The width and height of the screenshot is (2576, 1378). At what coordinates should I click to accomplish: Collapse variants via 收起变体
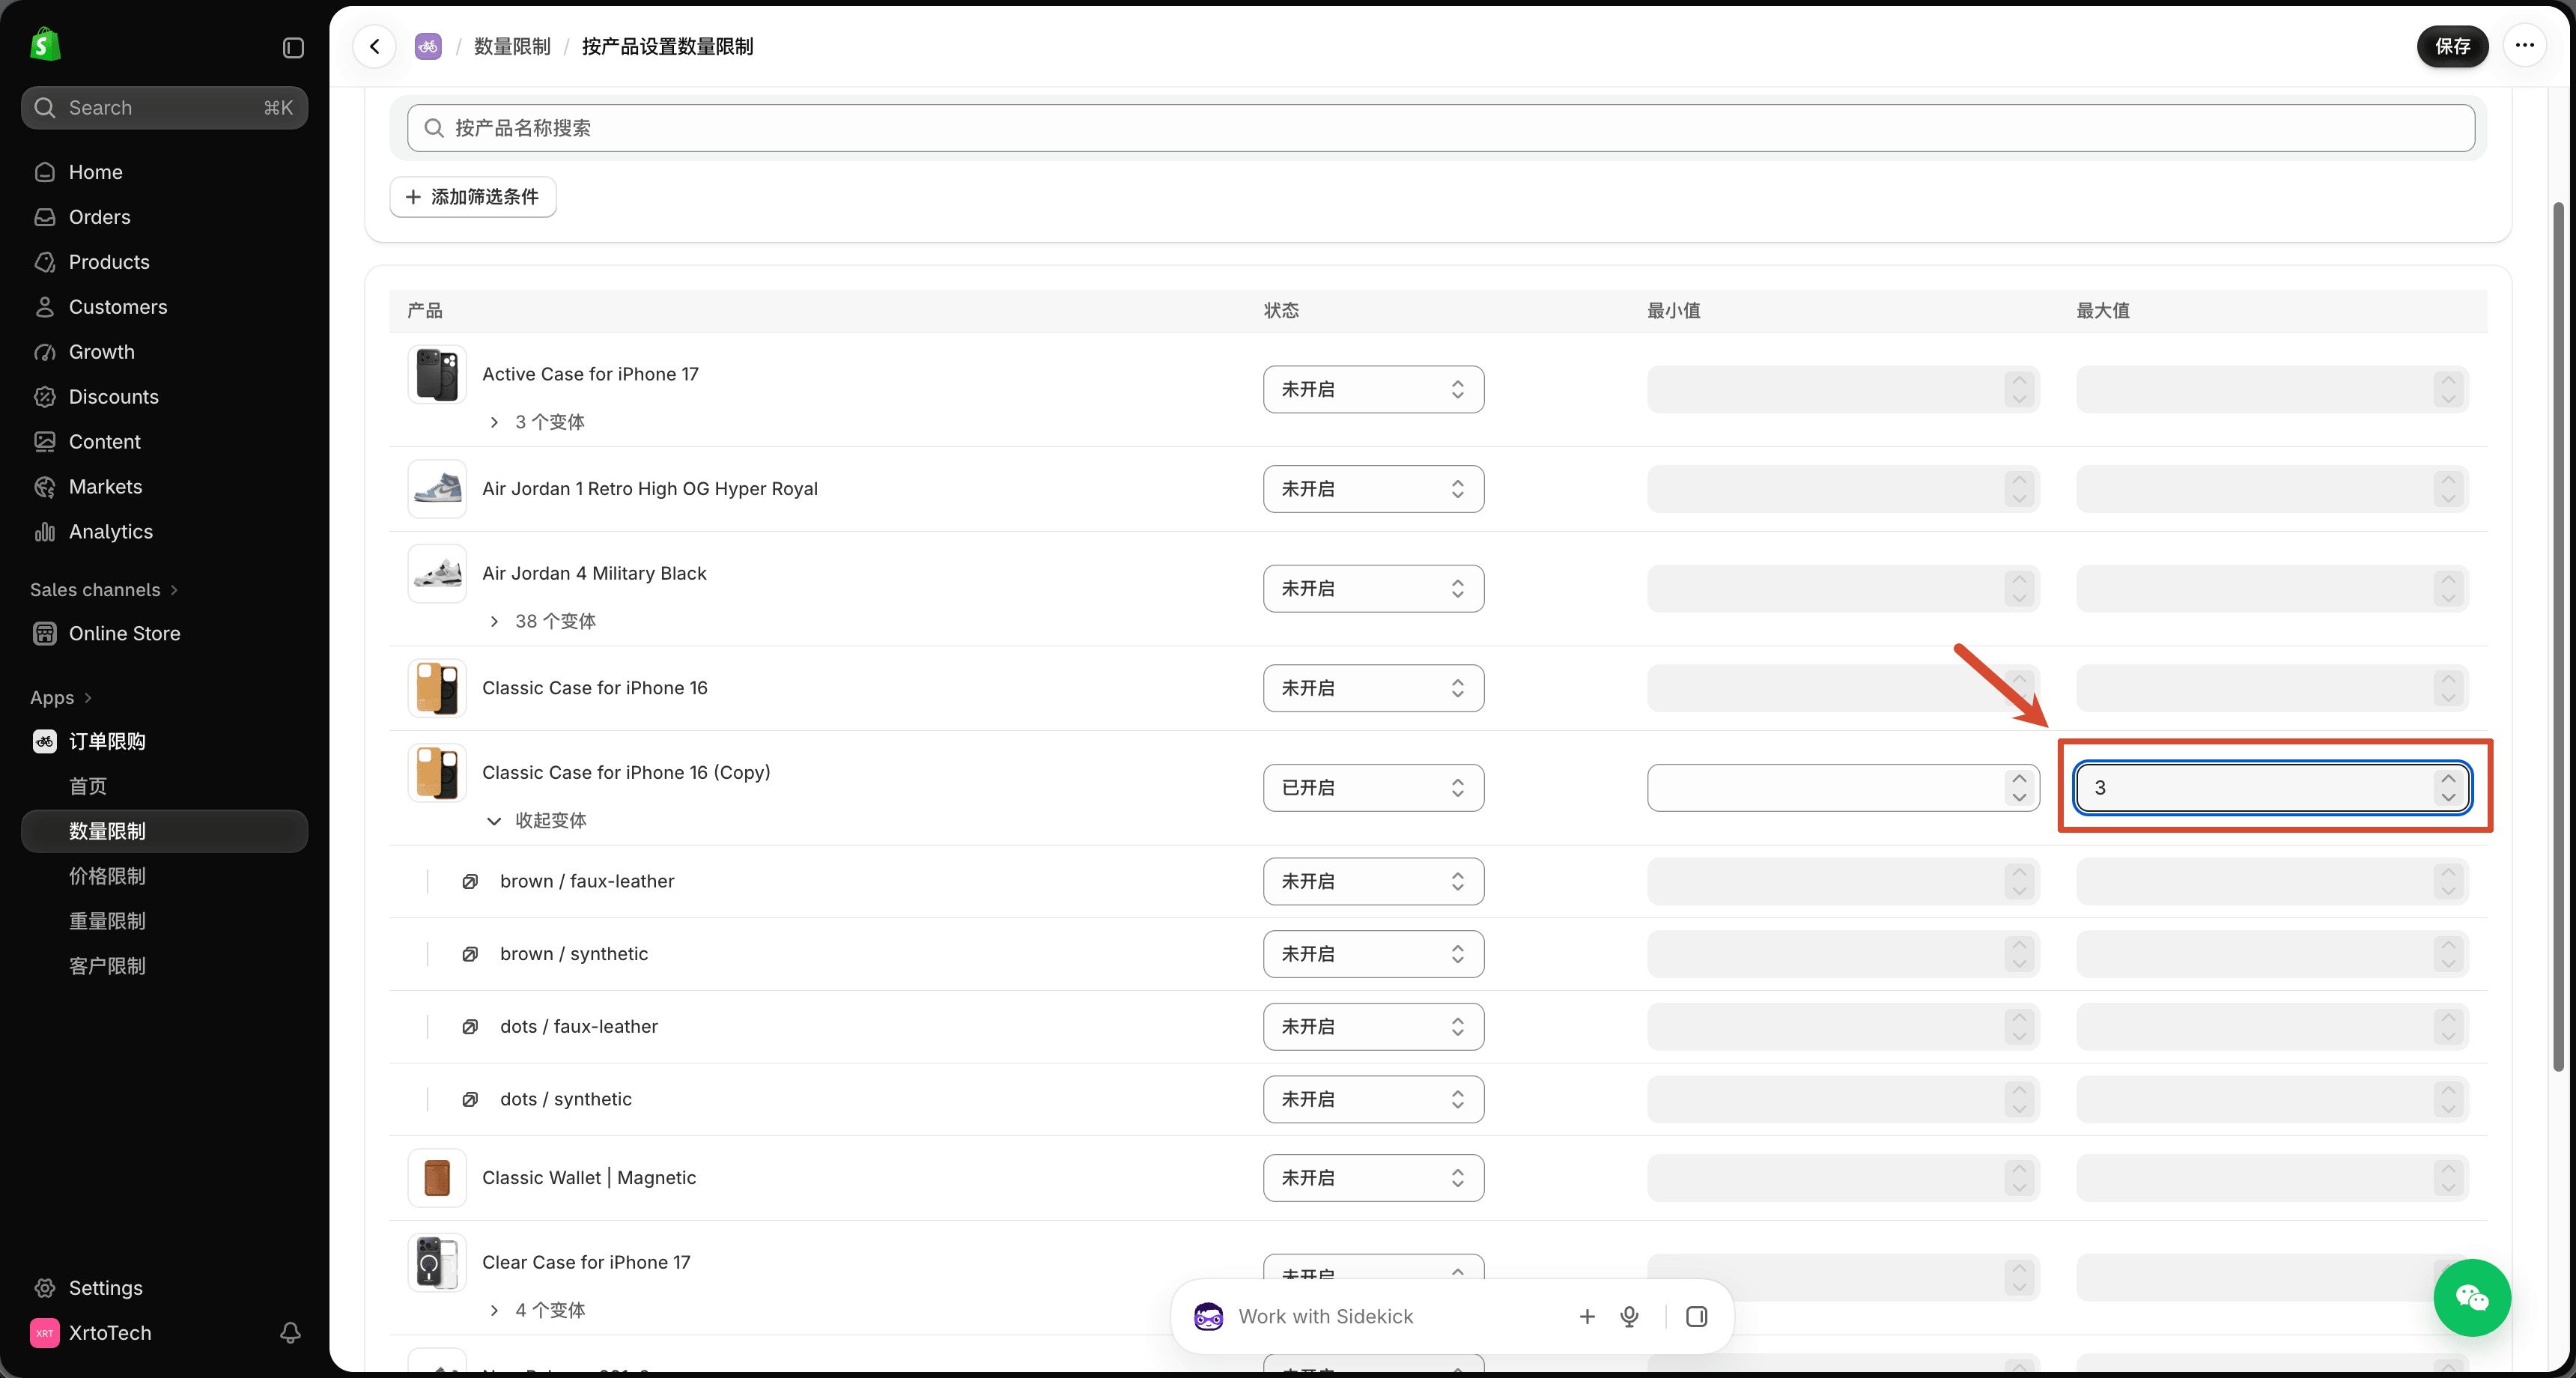point(537,820)
